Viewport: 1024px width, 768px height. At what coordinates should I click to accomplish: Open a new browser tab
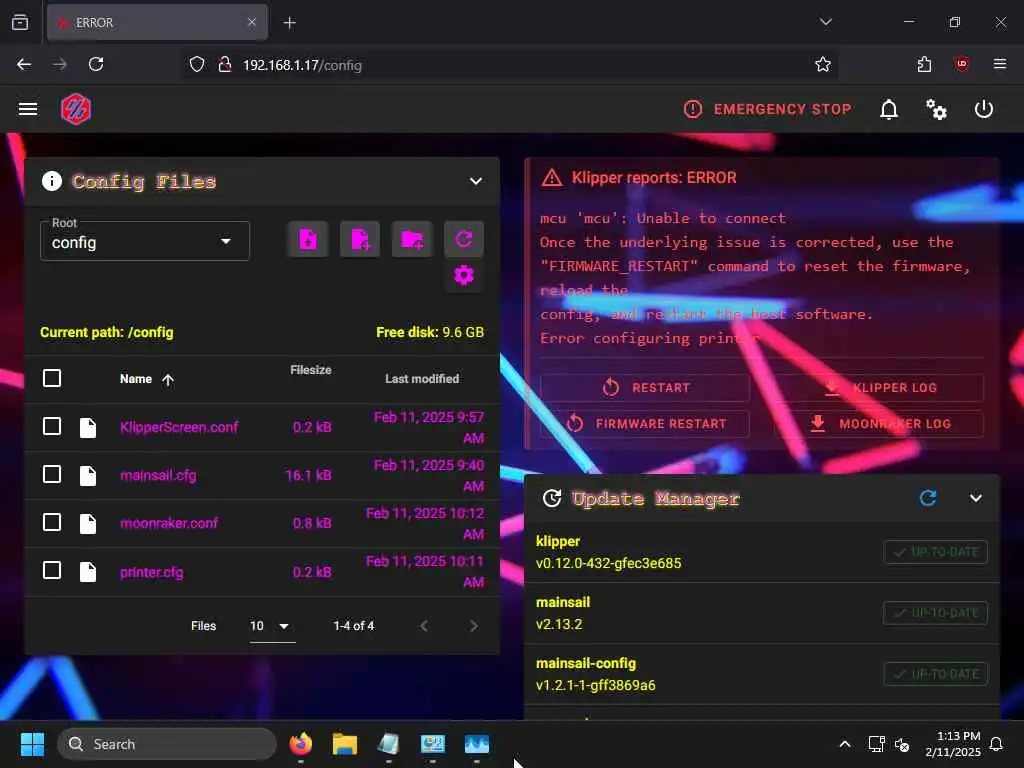[x=289, y=23]
